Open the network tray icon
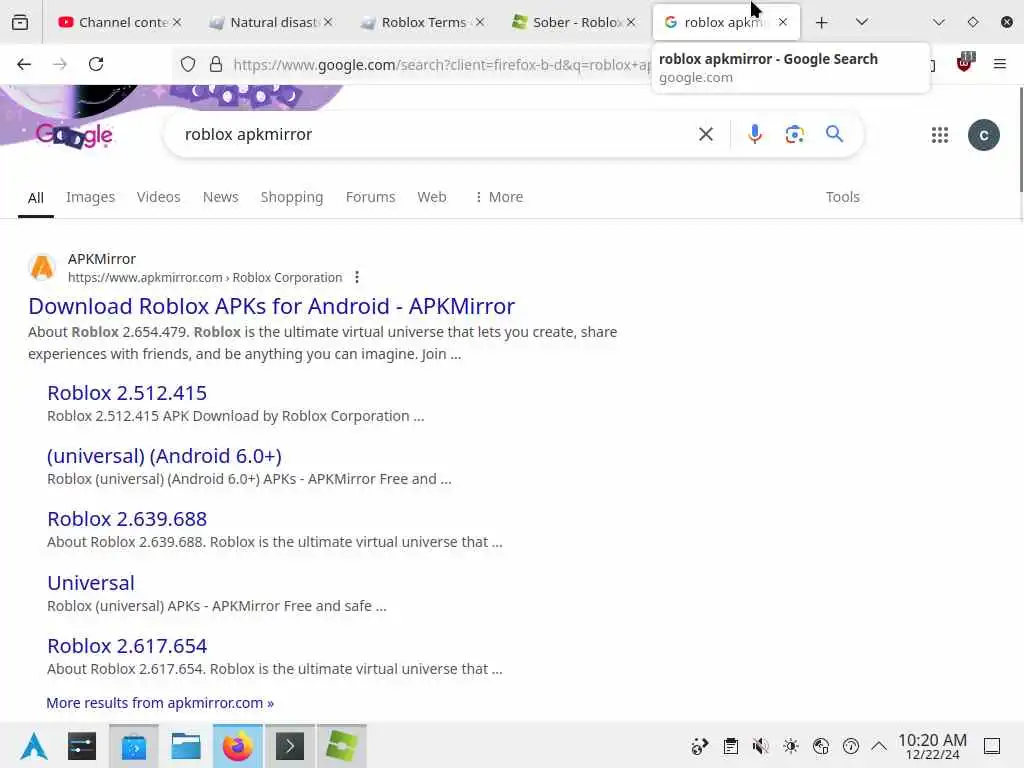 [x=821, y=746]
